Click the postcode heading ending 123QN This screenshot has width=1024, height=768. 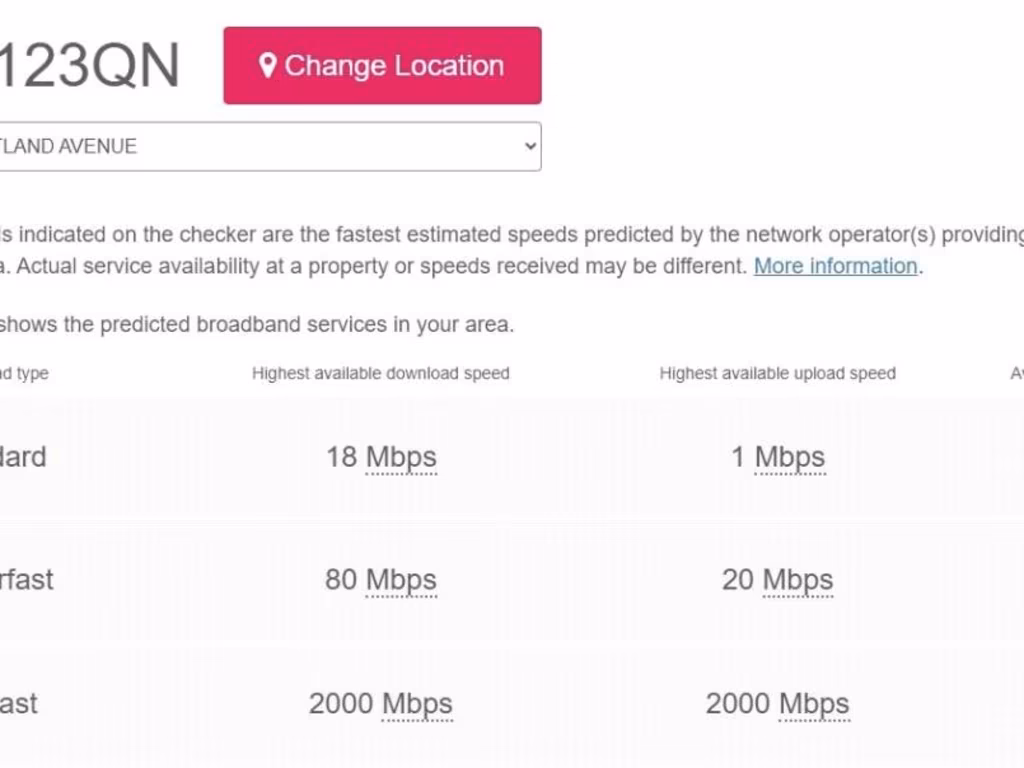[90, 67]
